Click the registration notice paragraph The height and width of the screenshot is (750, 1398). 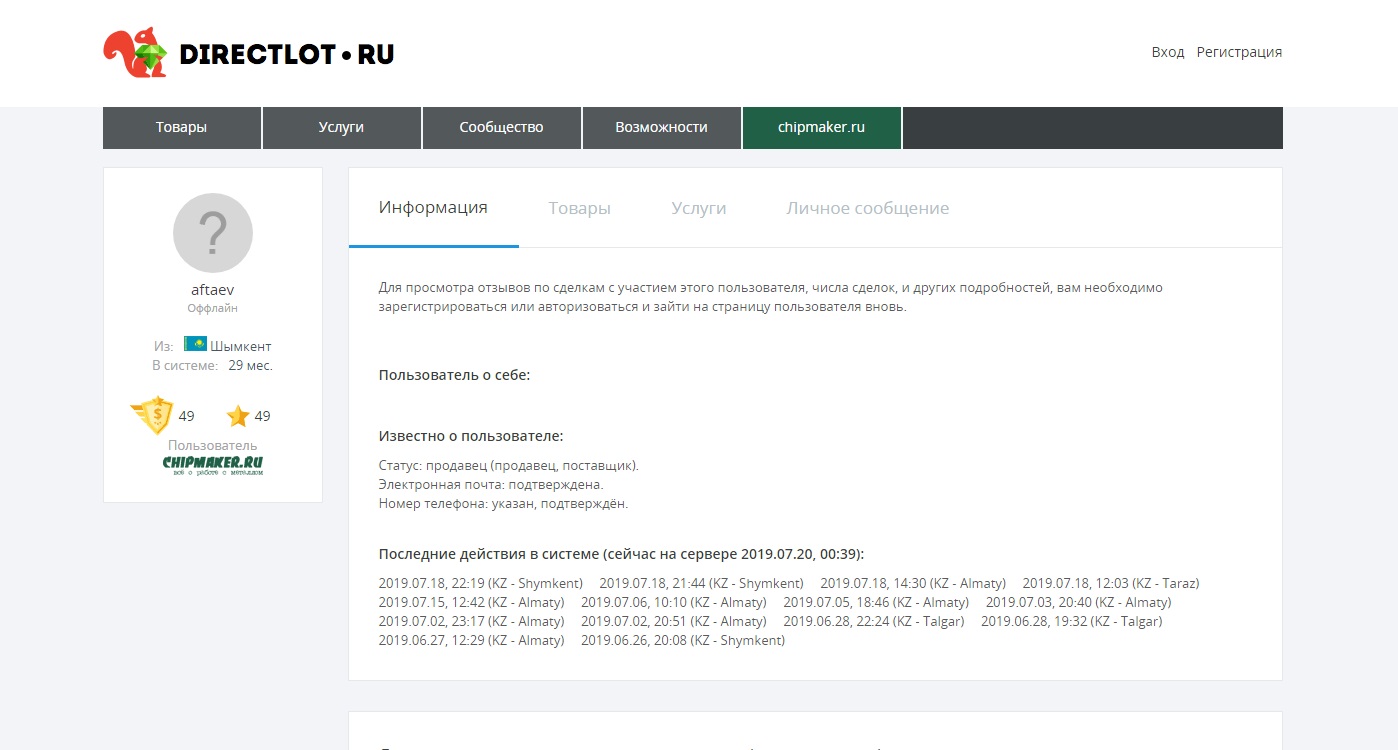771,297
